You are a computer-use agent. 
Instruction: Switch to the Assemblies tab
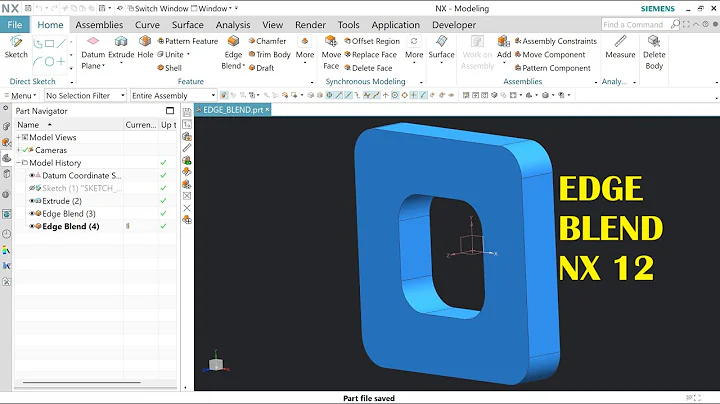click(x=99, y=25)
